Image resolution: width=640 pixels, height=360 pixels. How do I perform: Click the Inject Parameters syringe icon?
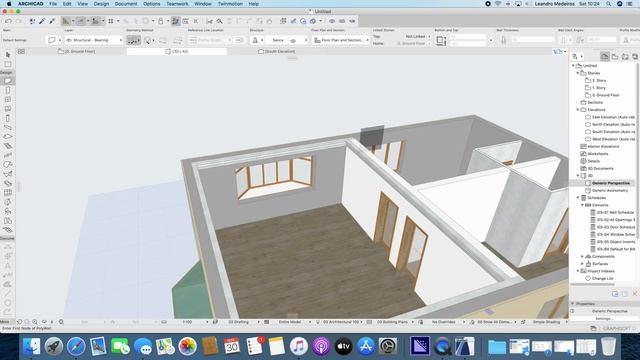point(52,21)
